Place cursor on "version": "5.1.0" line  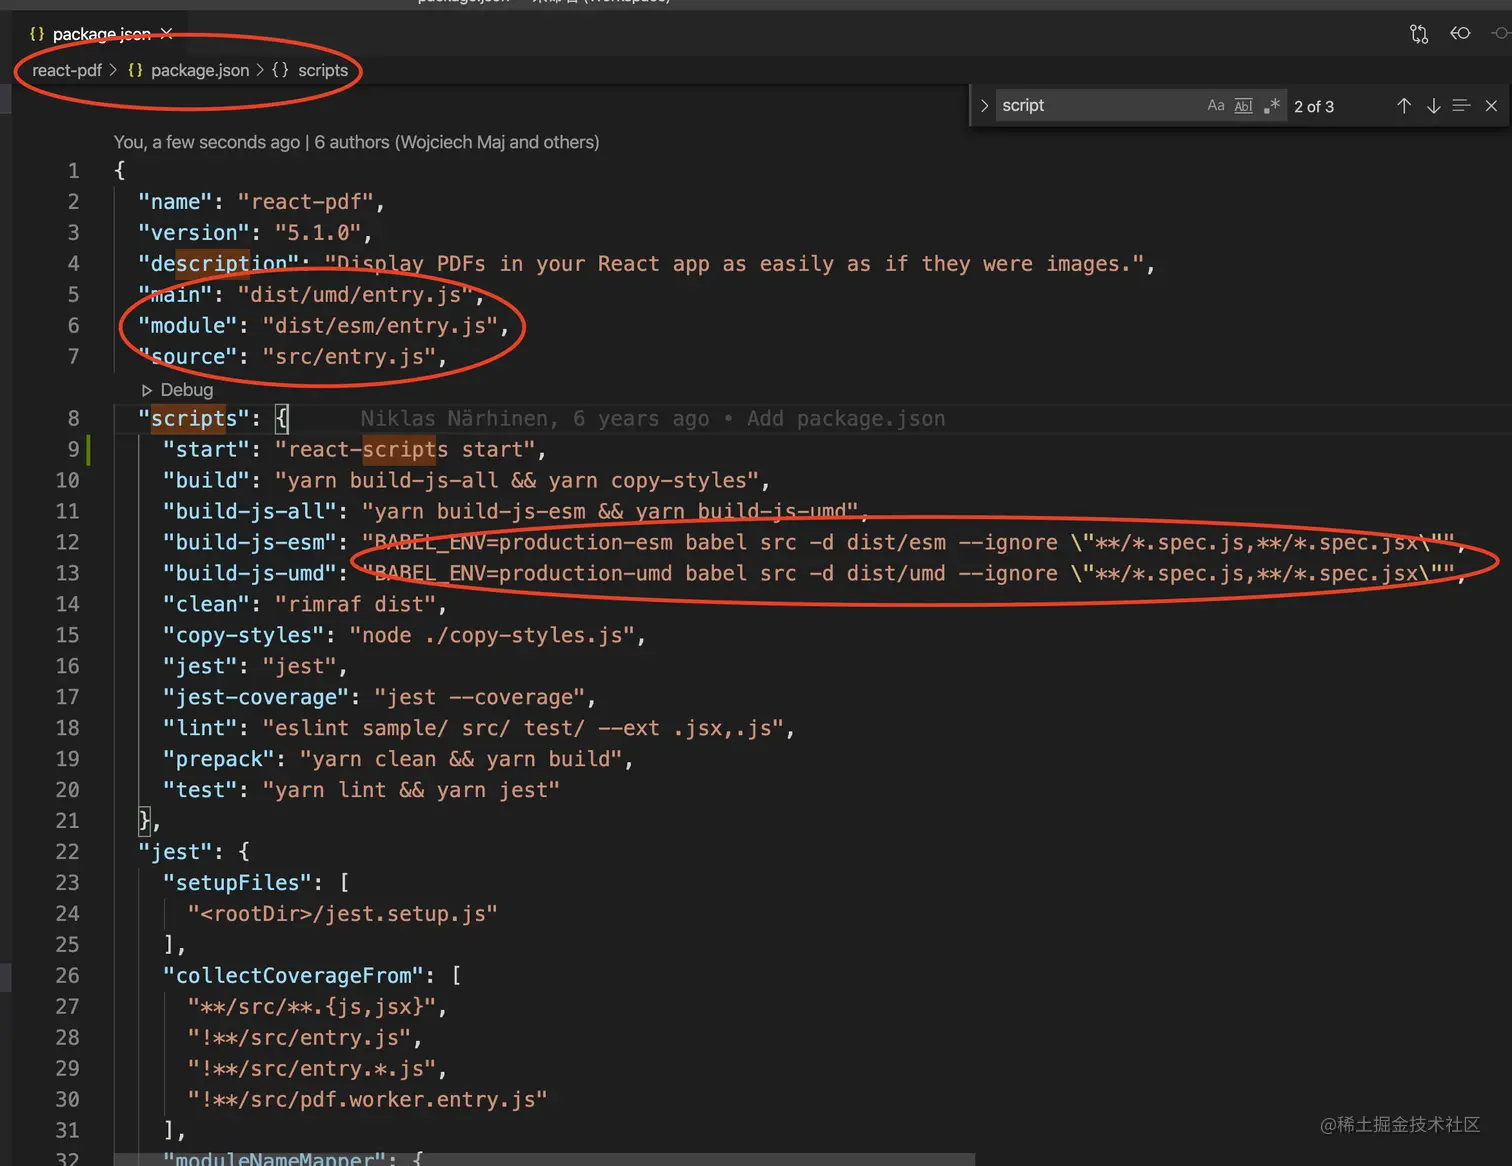pos(255,233)
